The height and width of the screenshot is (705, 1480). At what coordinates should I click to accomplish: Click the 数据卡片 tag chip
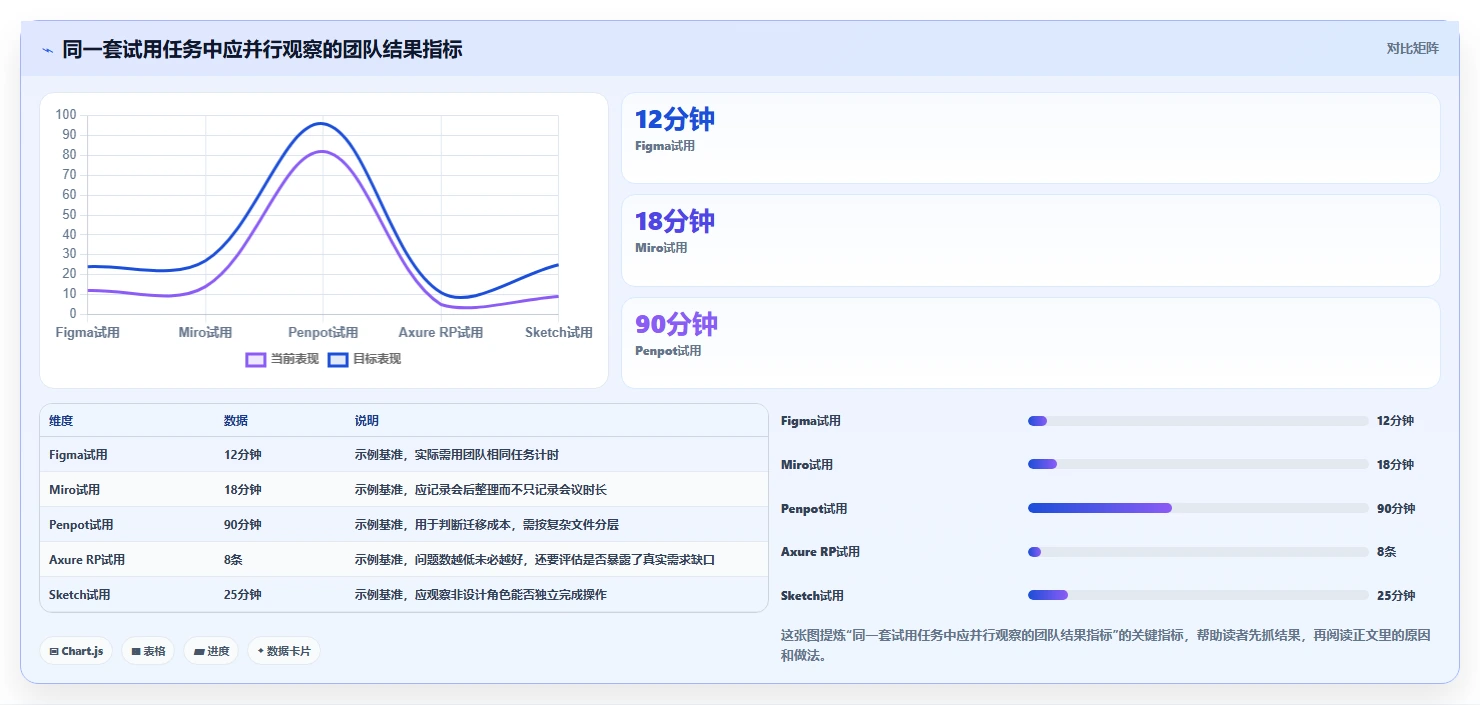(284, 651)
